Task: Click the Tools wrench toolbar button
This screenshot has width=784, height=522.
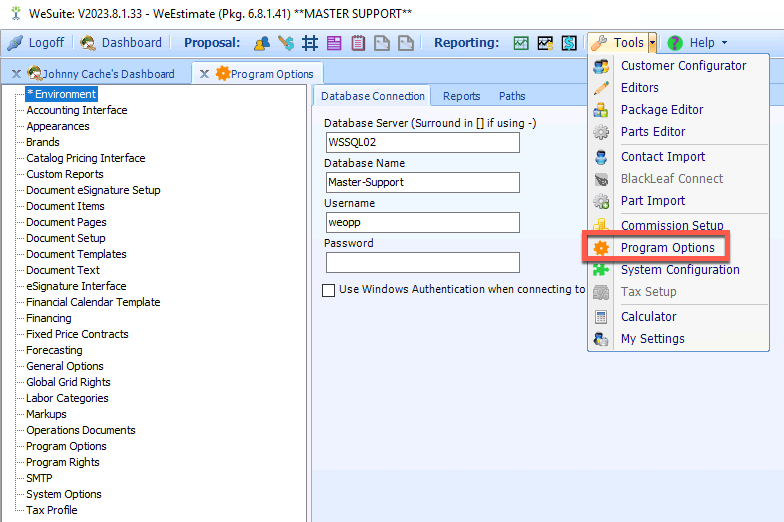Action: click(618, 42)
